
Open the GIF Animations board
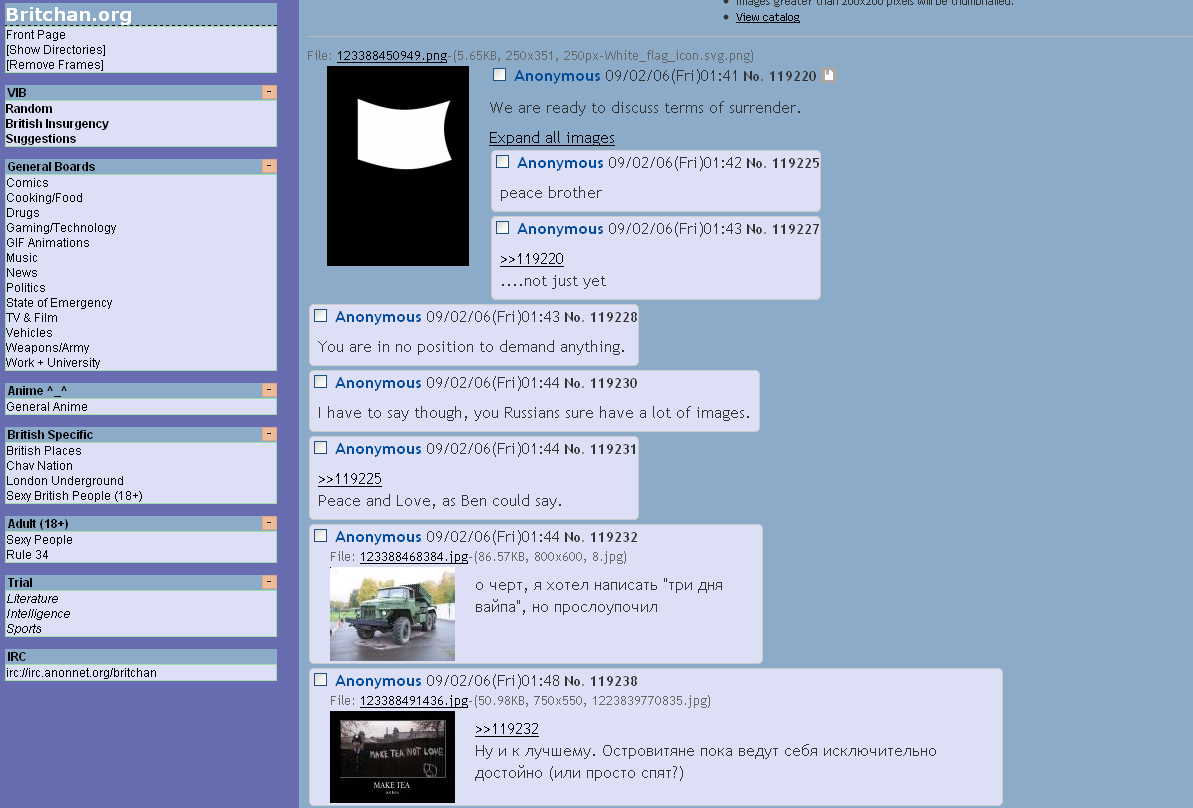(x=48, y=243)
